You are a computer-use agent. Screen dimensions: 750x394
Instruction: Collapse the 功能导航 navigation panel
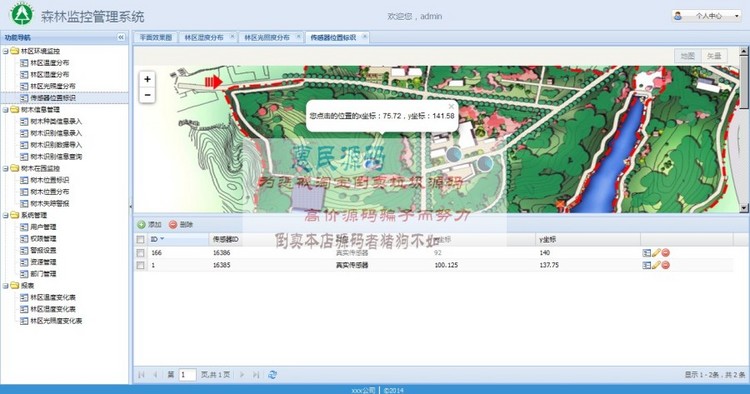click(121, 37)
